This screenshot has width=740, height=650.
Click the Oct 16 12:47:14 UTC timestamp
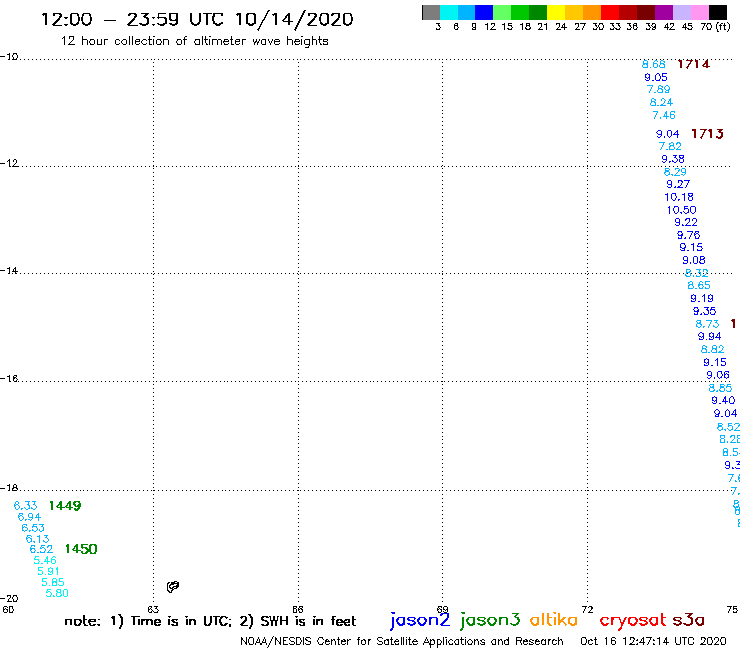[x=653, y=641]
